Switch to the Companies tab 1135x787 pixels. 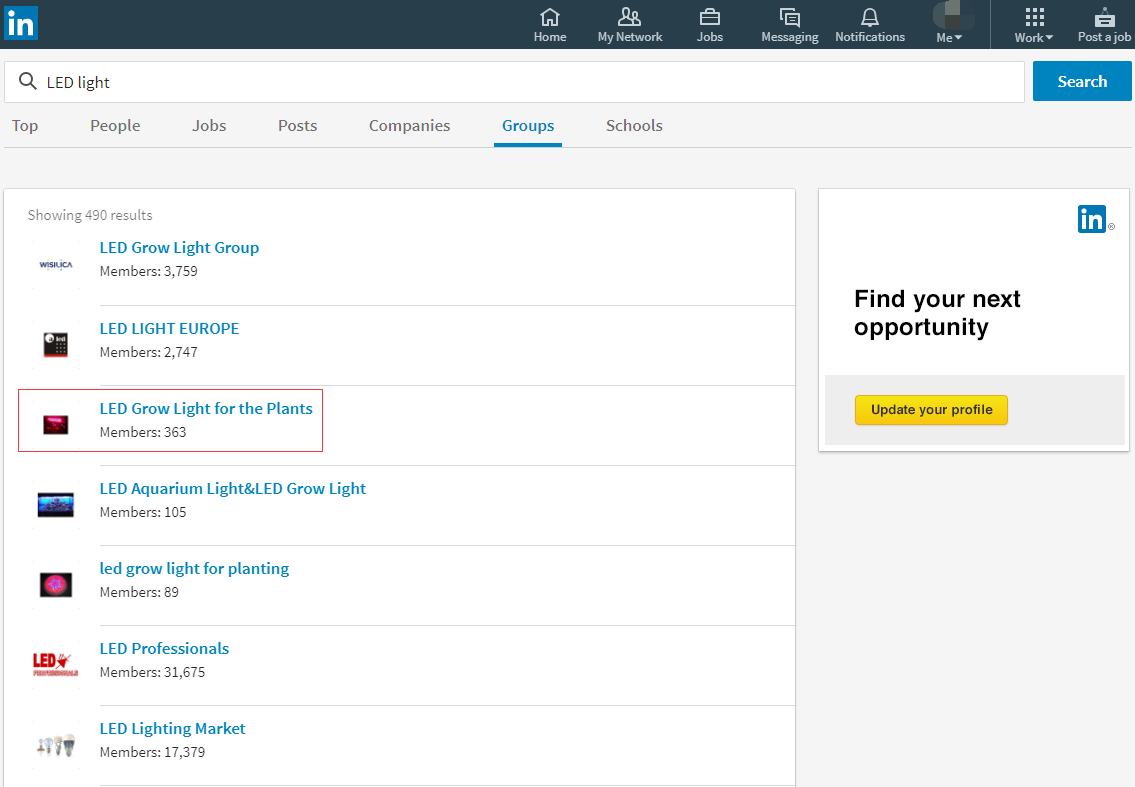(409, 126)
